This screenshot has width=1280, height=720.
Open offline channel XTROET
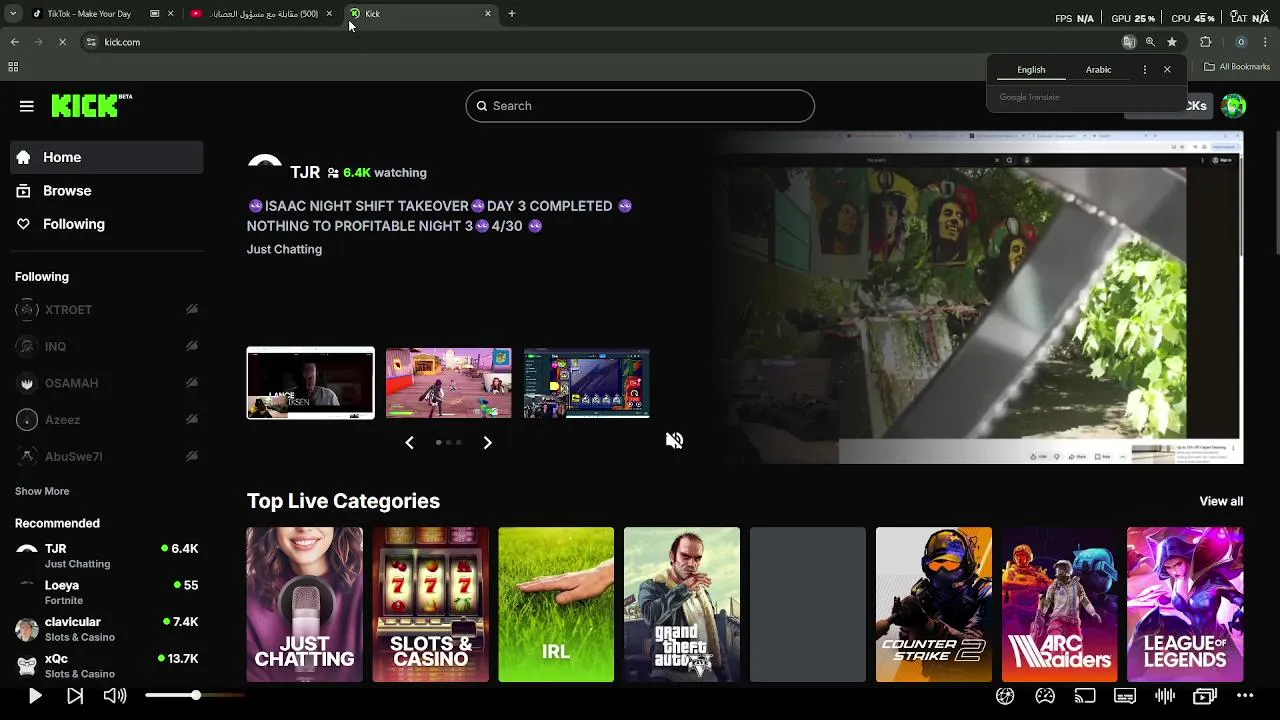pos(107,310)
